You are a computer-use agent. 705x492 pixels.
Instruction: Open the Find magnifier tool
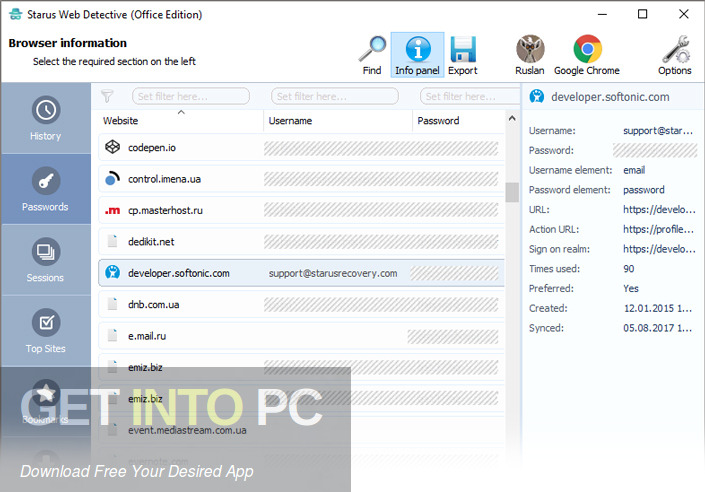click(x=372, y=55)
